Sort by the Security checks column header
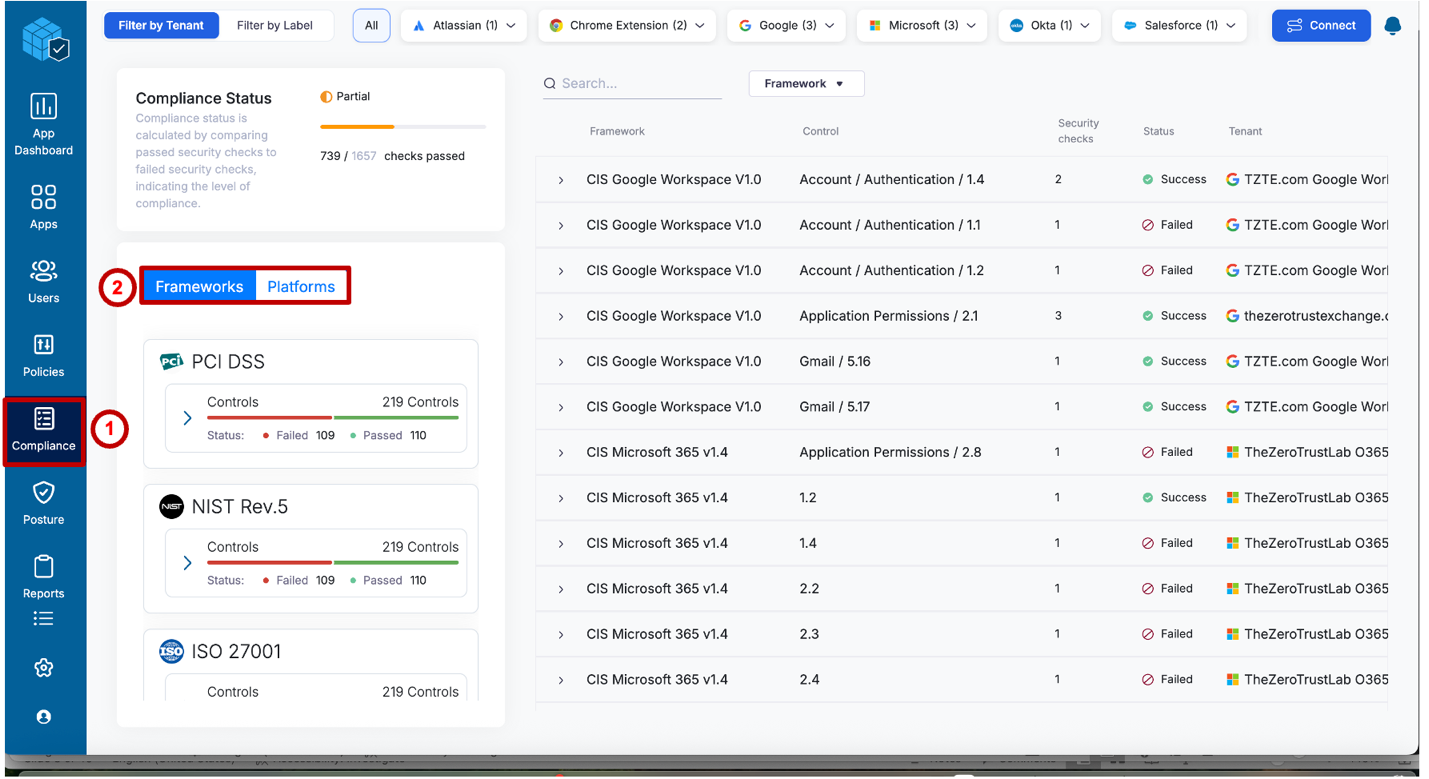1429x779 pixels. pos(1078,131)
